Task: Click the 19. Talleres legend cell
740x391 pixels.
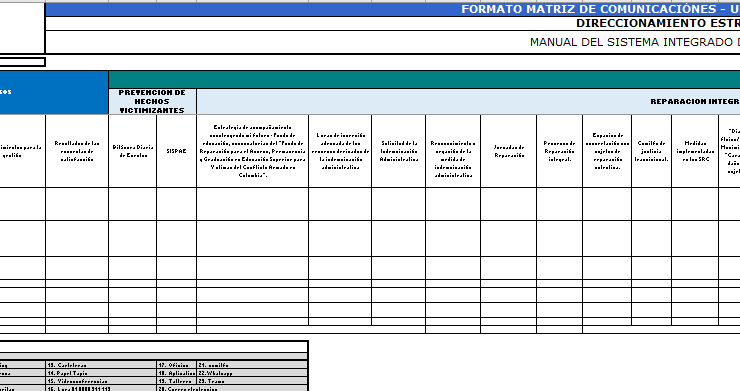Action: tap(177, 381)
